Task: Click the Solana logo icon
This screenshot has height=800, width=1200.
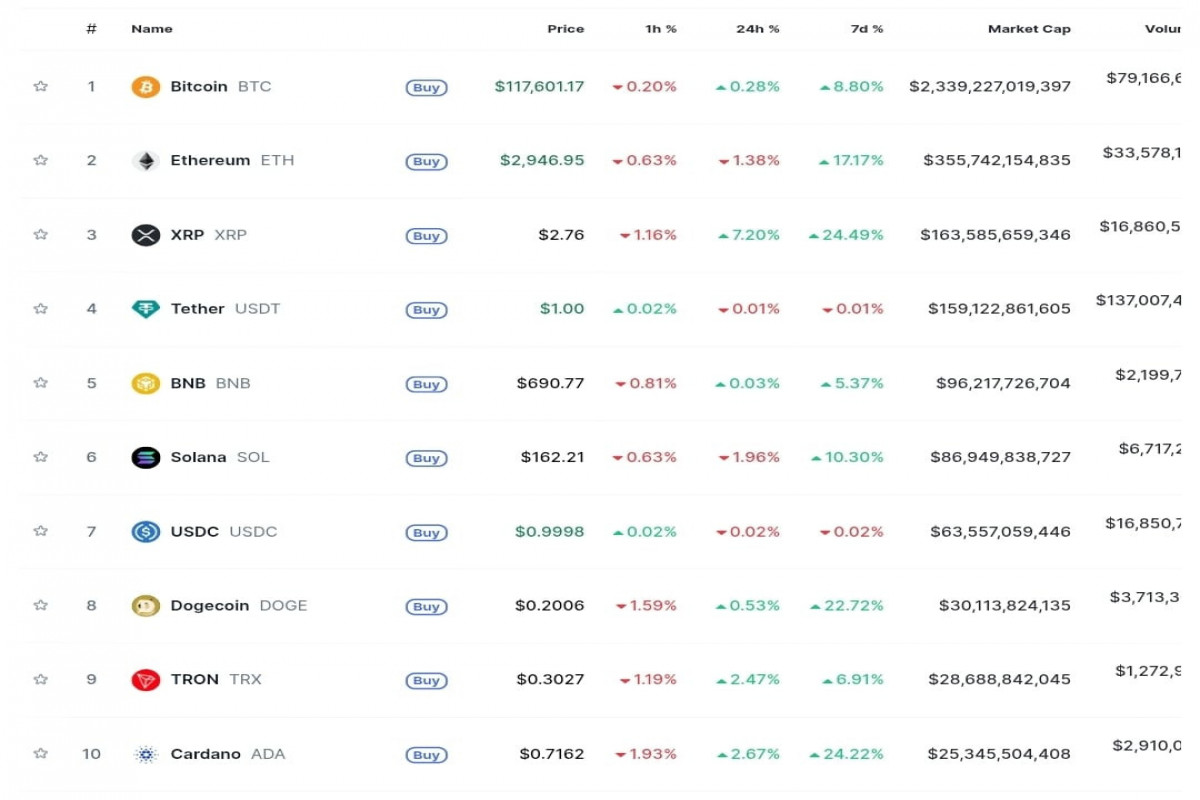Action: (145, 457)
